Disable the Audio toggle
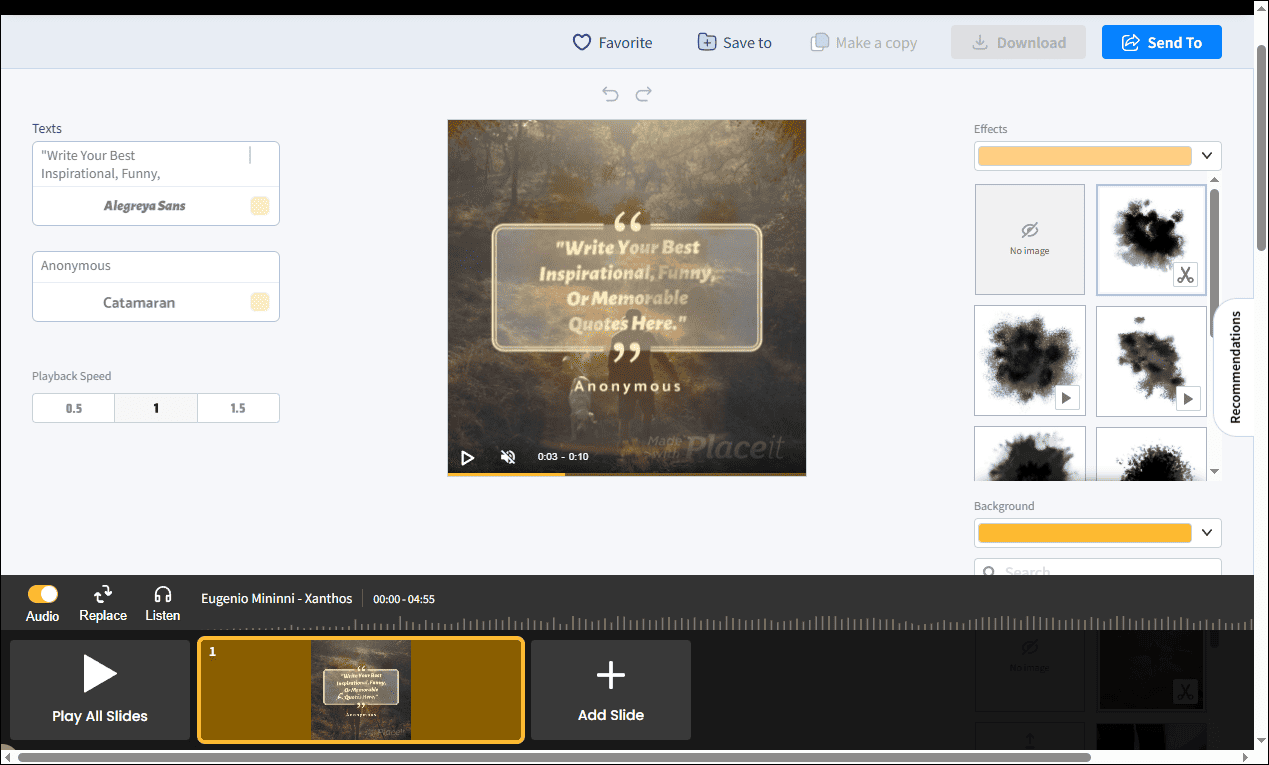Image resolution: width=1269 pixels, height=765 pixels. pos(43,594)
